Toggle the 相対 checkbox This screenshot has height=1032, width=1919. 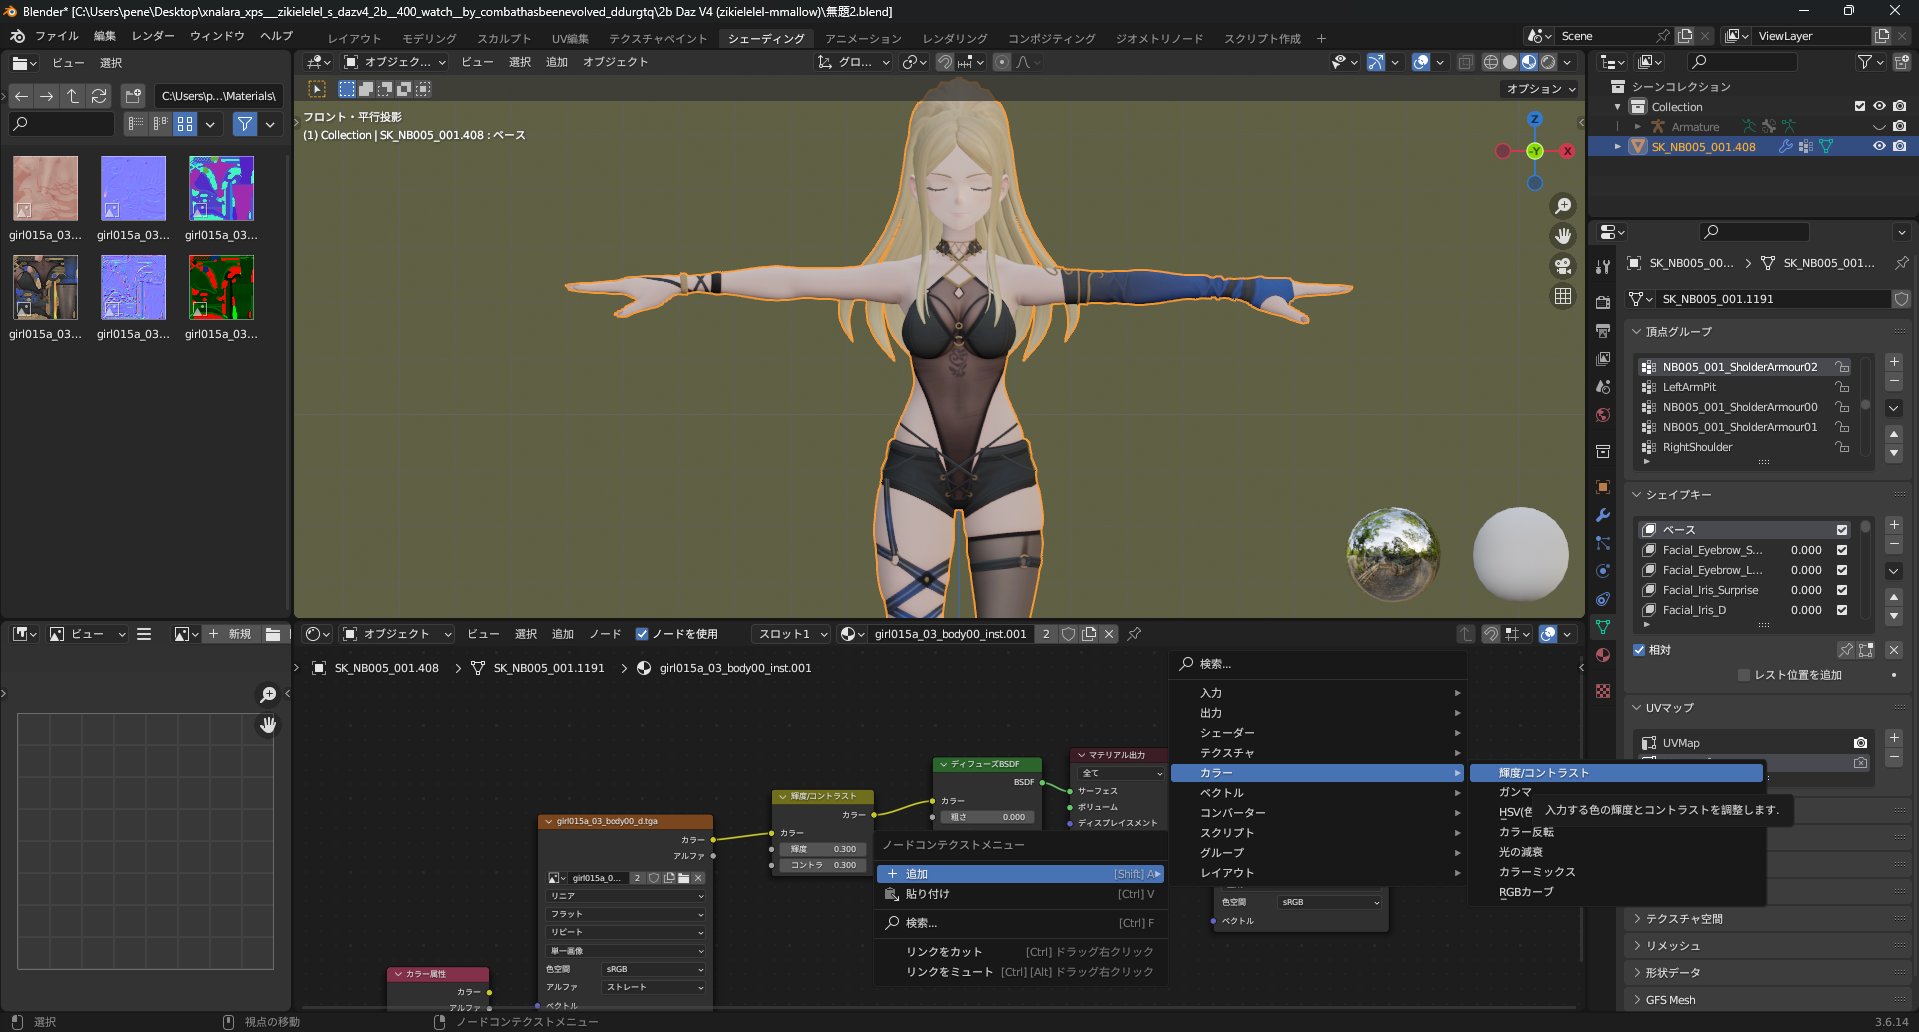[1639, 650]
